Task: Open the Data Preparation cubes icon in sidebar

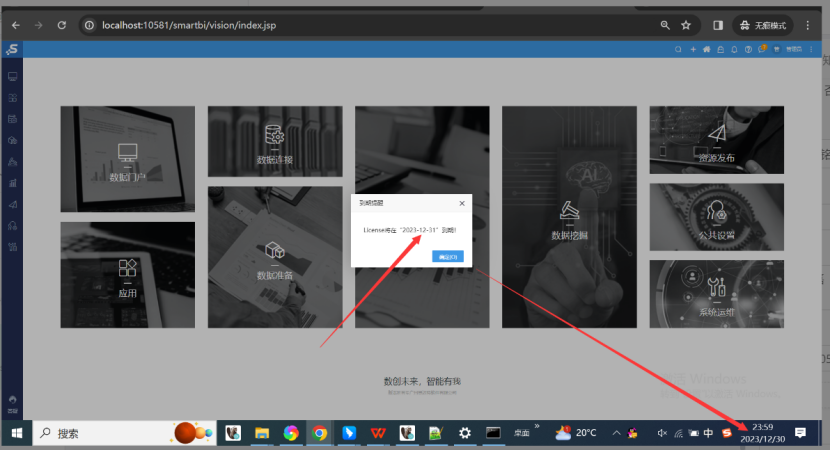Action: coord(13,140)
